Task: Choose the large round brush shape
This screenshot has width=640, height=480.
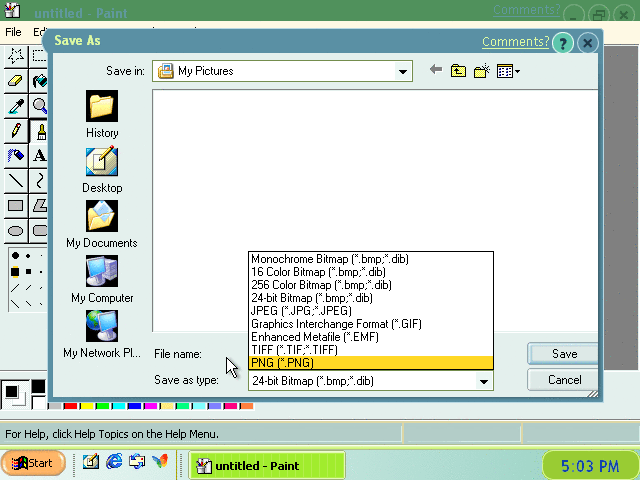Action: coord(15,256)
